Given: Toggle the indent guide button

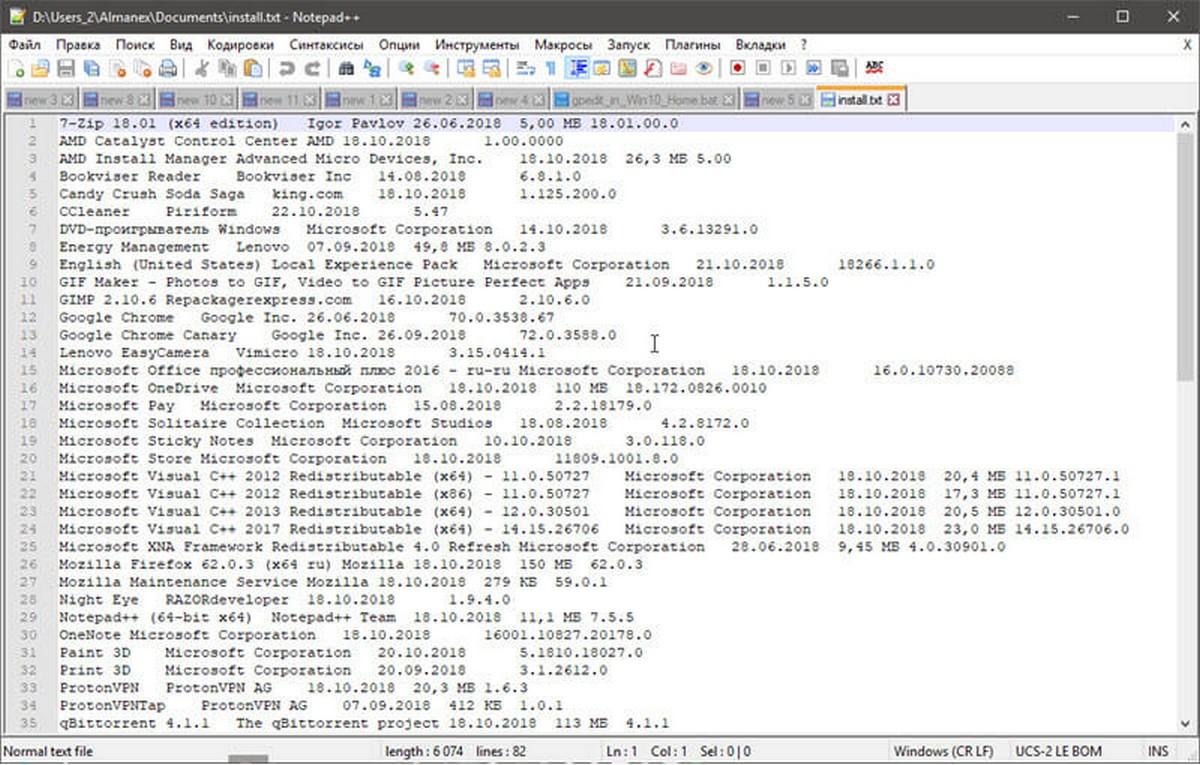Looking at the screenshot, I should (577, 68).
